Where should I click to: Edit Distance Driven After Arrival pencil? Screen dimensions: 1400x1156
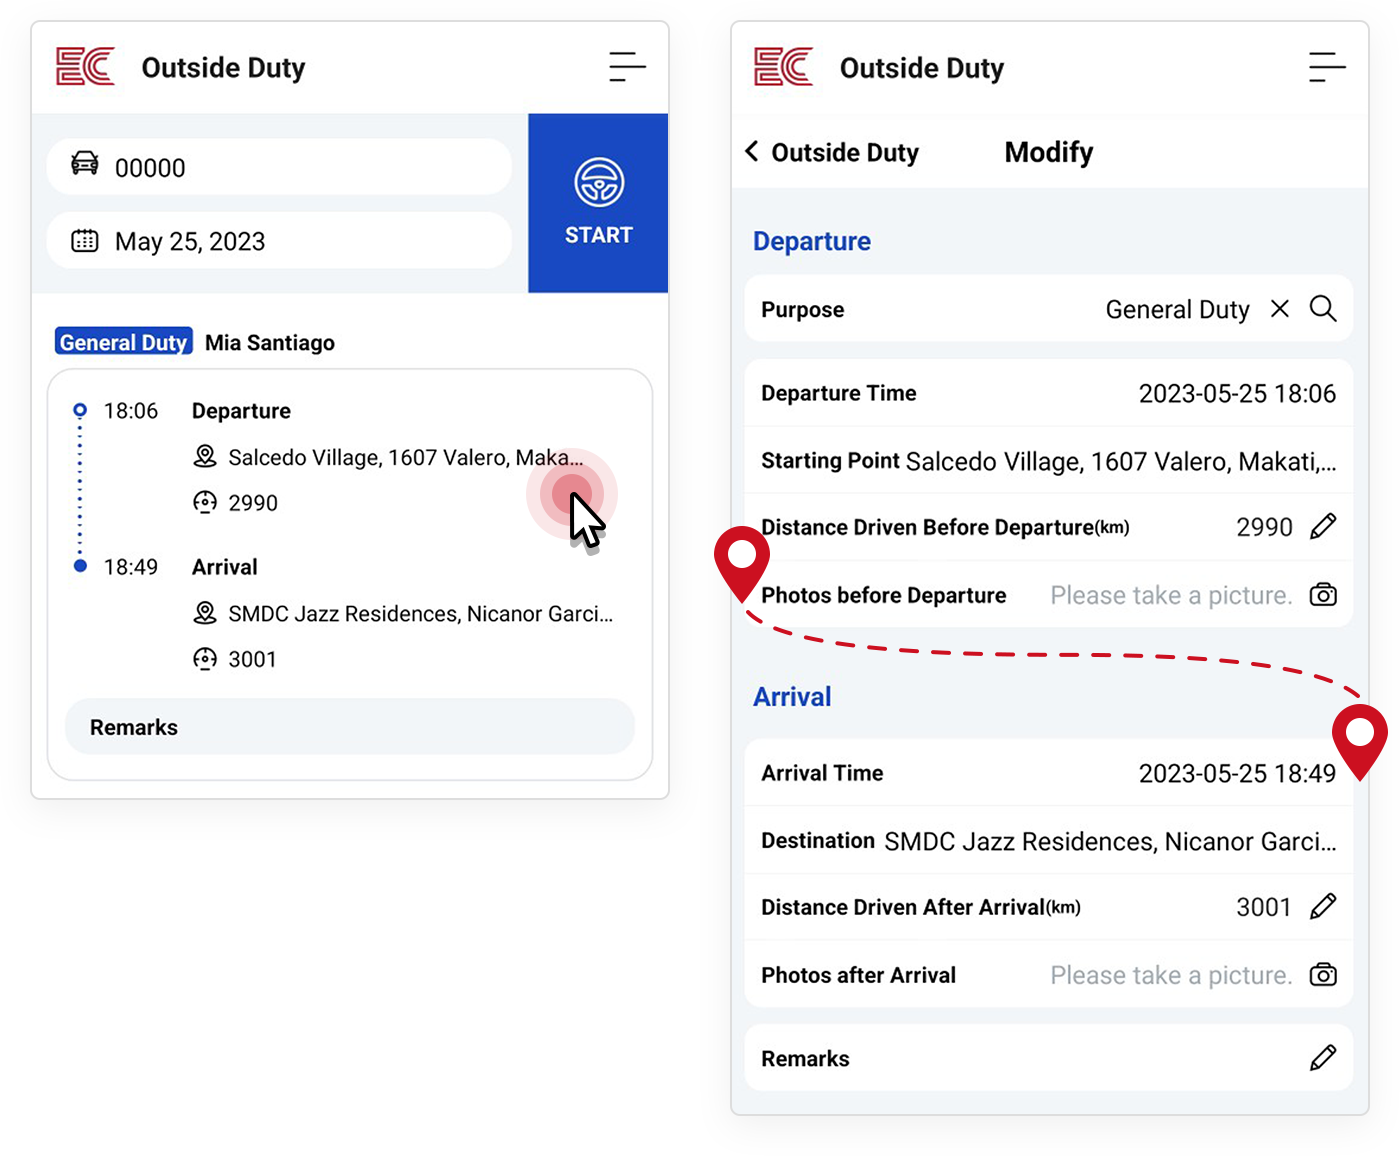click(1323, 906)
